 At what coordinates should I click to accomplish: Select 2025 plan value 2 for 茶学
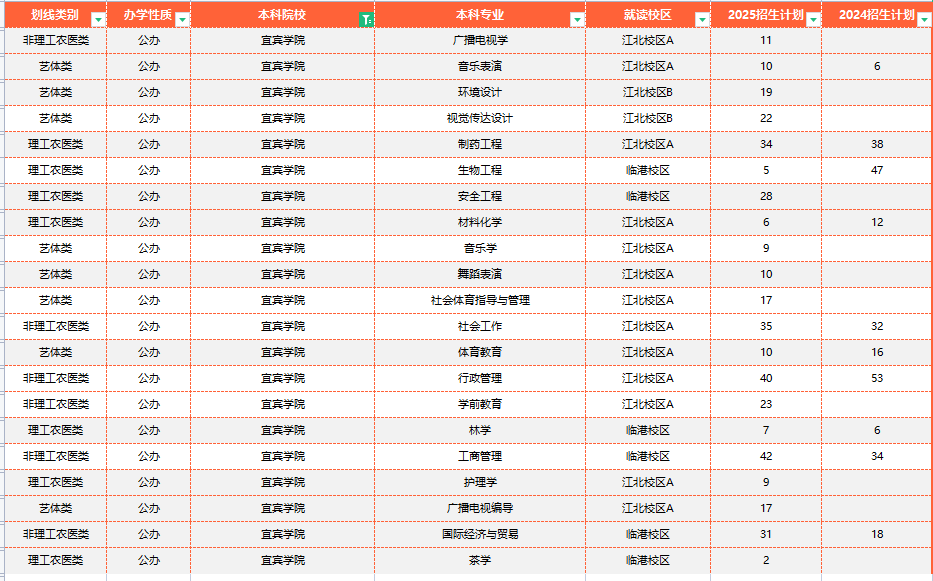[x=766, y=560]
